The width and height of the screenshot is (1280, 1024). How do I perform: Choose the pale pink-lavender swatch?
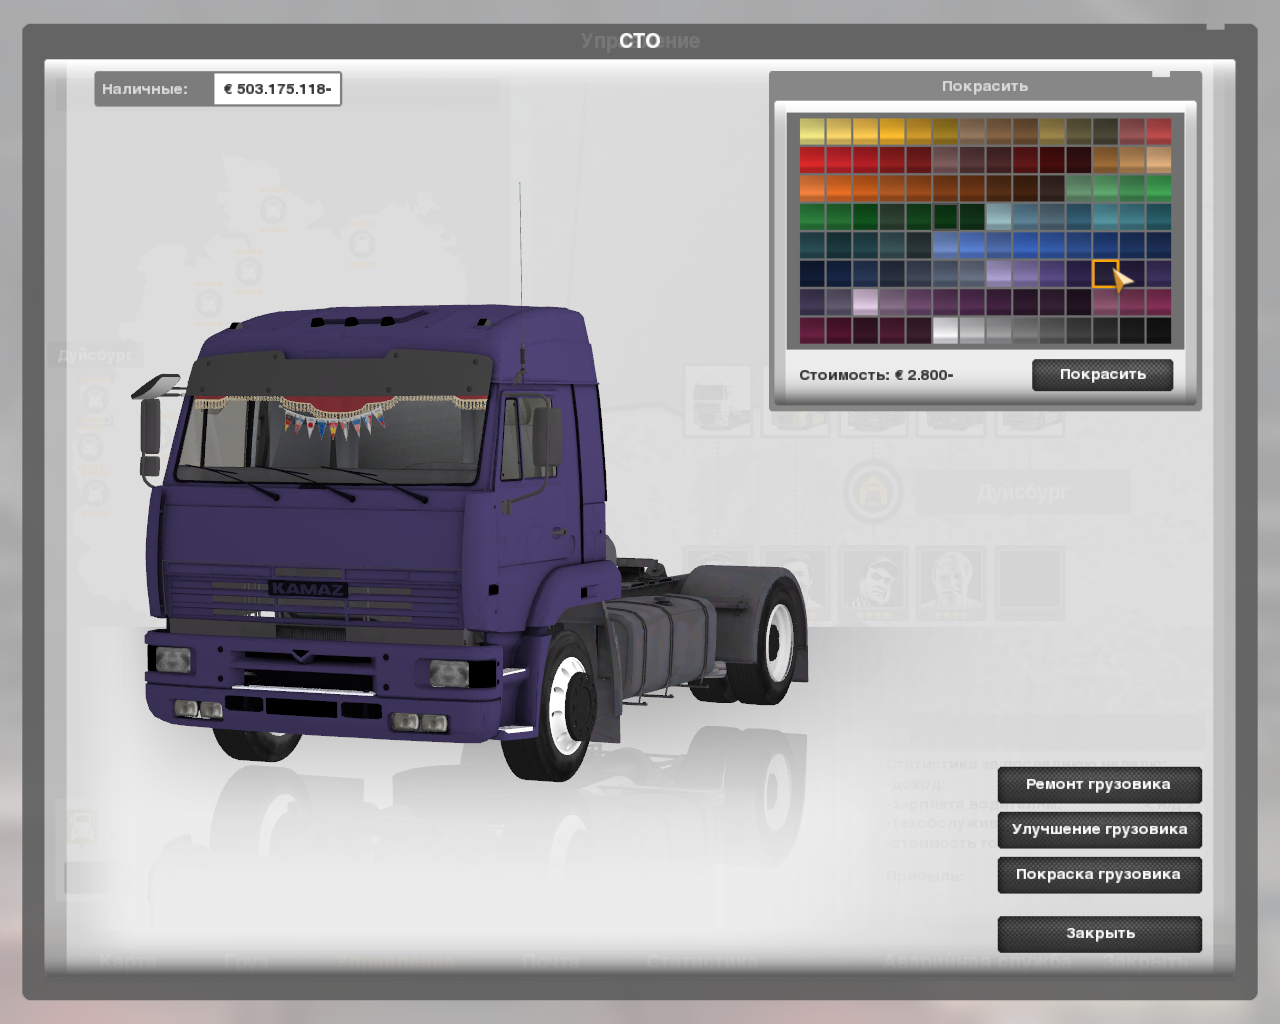coord(865,301)
